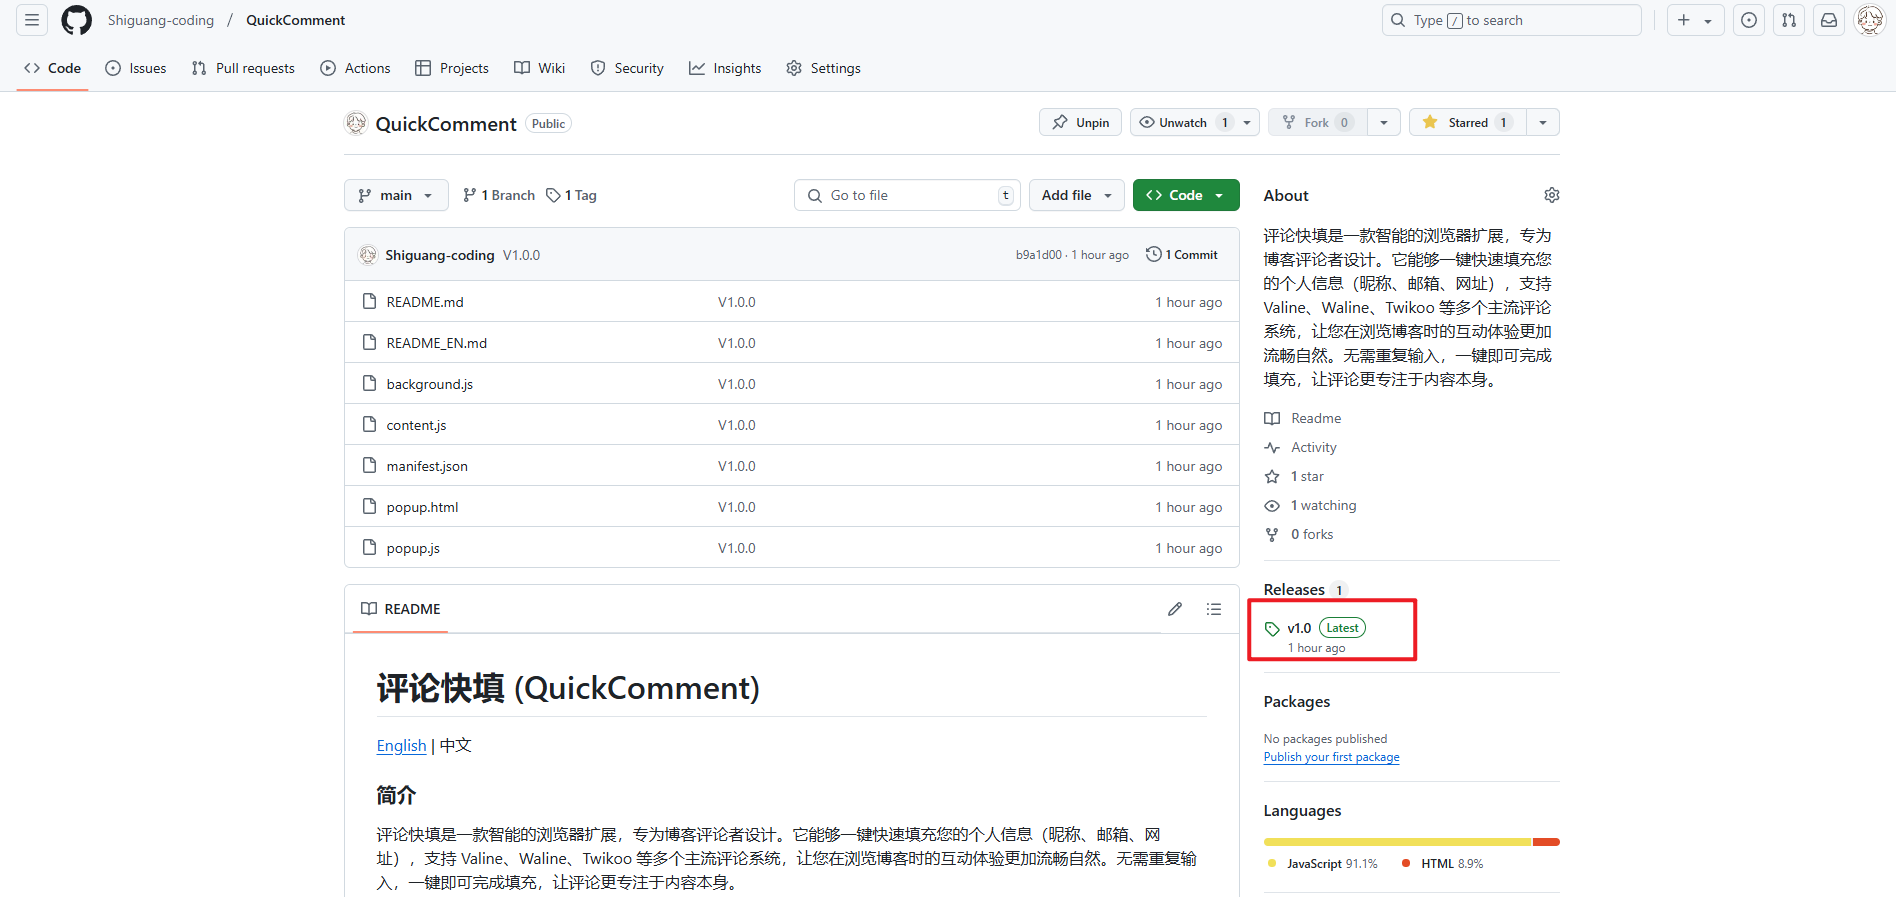1896x897 pixels.
Task: Click the Shiguang-coding commit author name
Action: [440, 255]
